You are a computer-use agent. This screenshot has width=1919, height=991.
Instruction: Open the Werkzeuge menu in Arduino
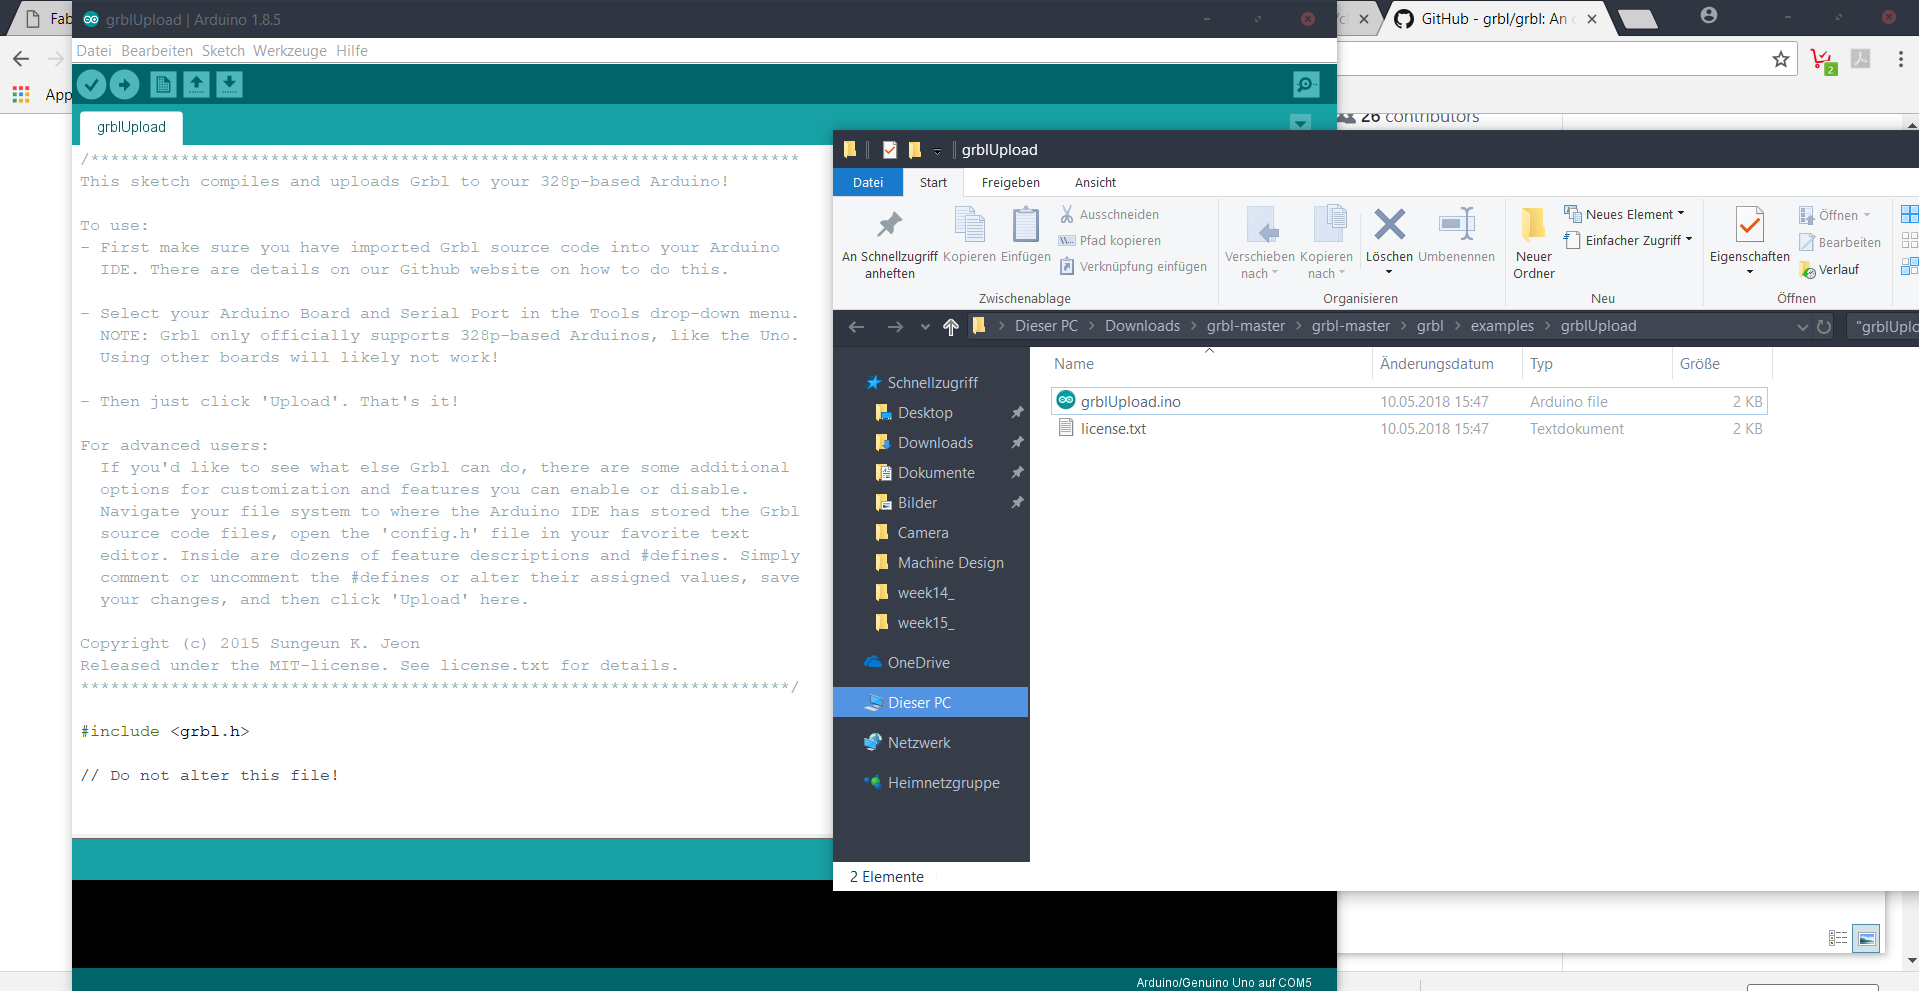point(290,51)
